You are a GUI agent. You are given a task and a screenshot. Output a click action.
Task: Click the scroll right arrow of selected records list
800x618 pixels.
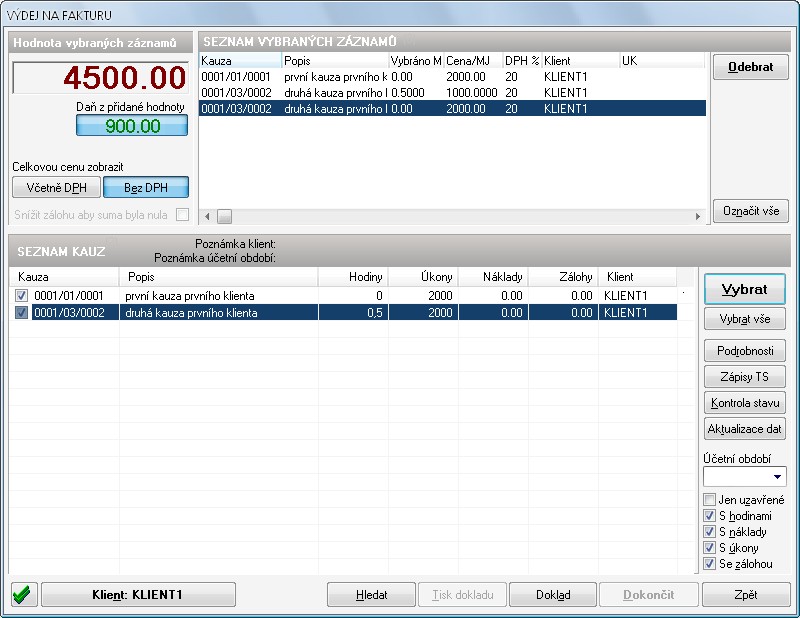[697, 216]
